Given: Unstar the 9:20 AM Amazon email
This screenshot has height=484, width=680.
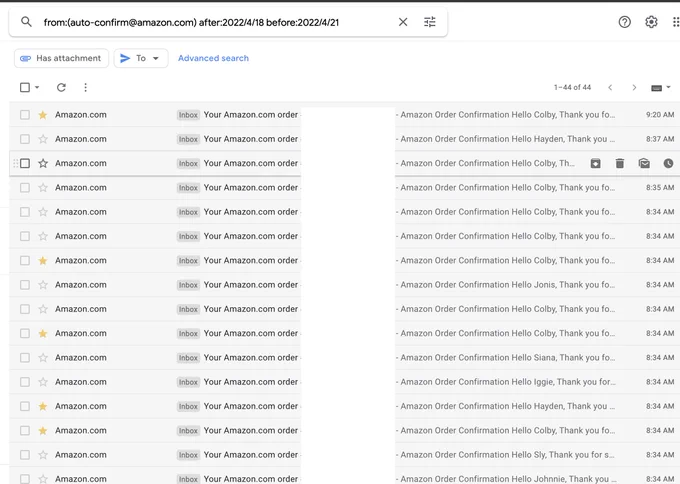Looking at the screenshot, I should pyautogui.click(x=42, y=115).
